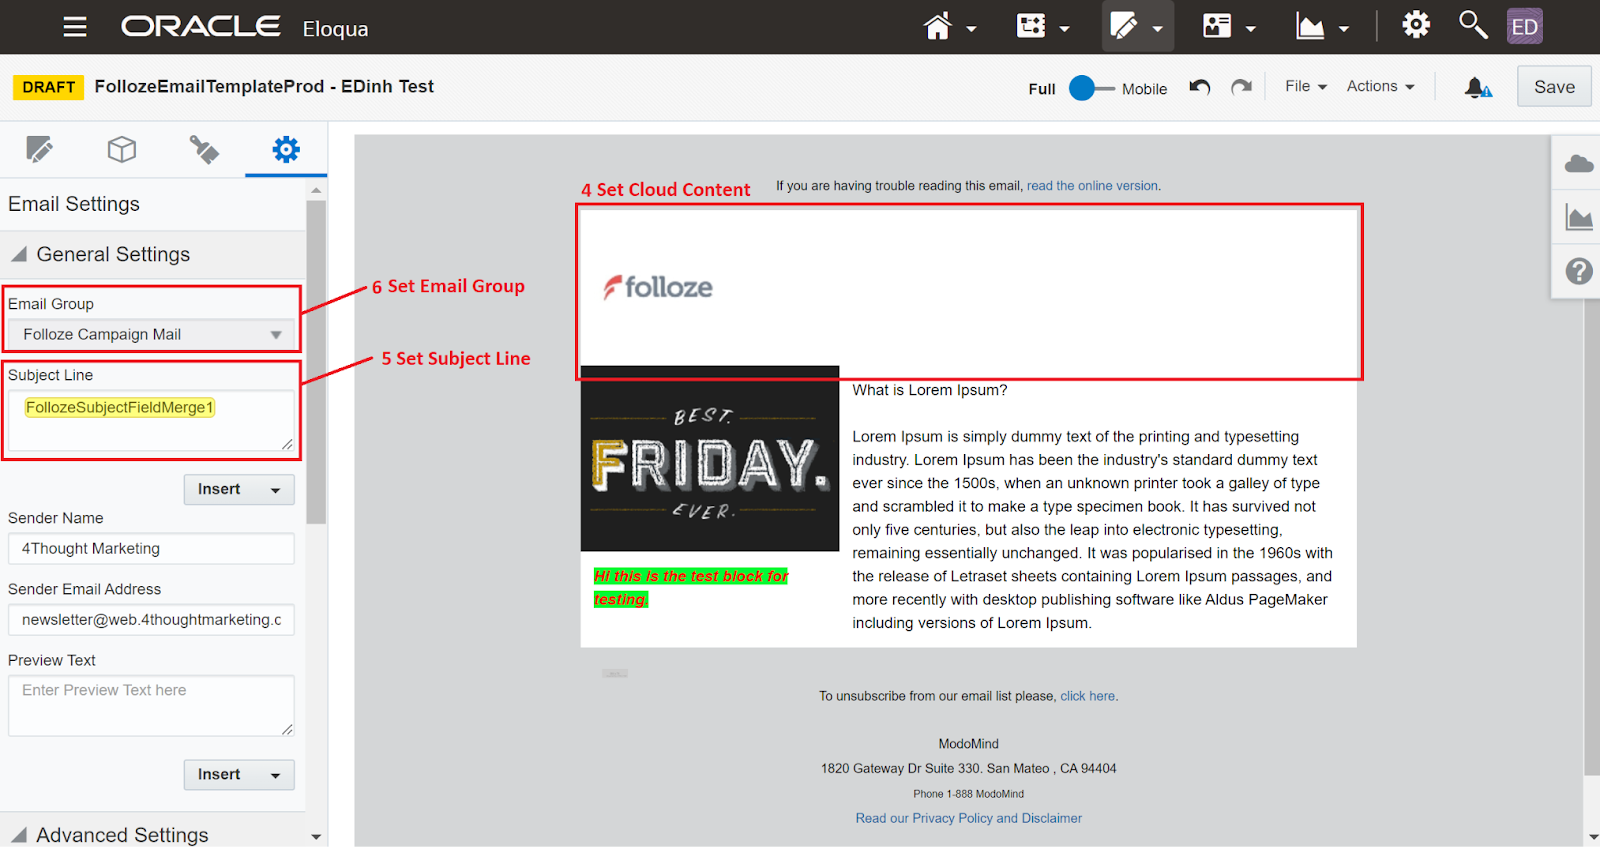The width and height of the screenshot is (1600, 847).
Task: Open the style paintbrush tab
Action: coord(204,149)
